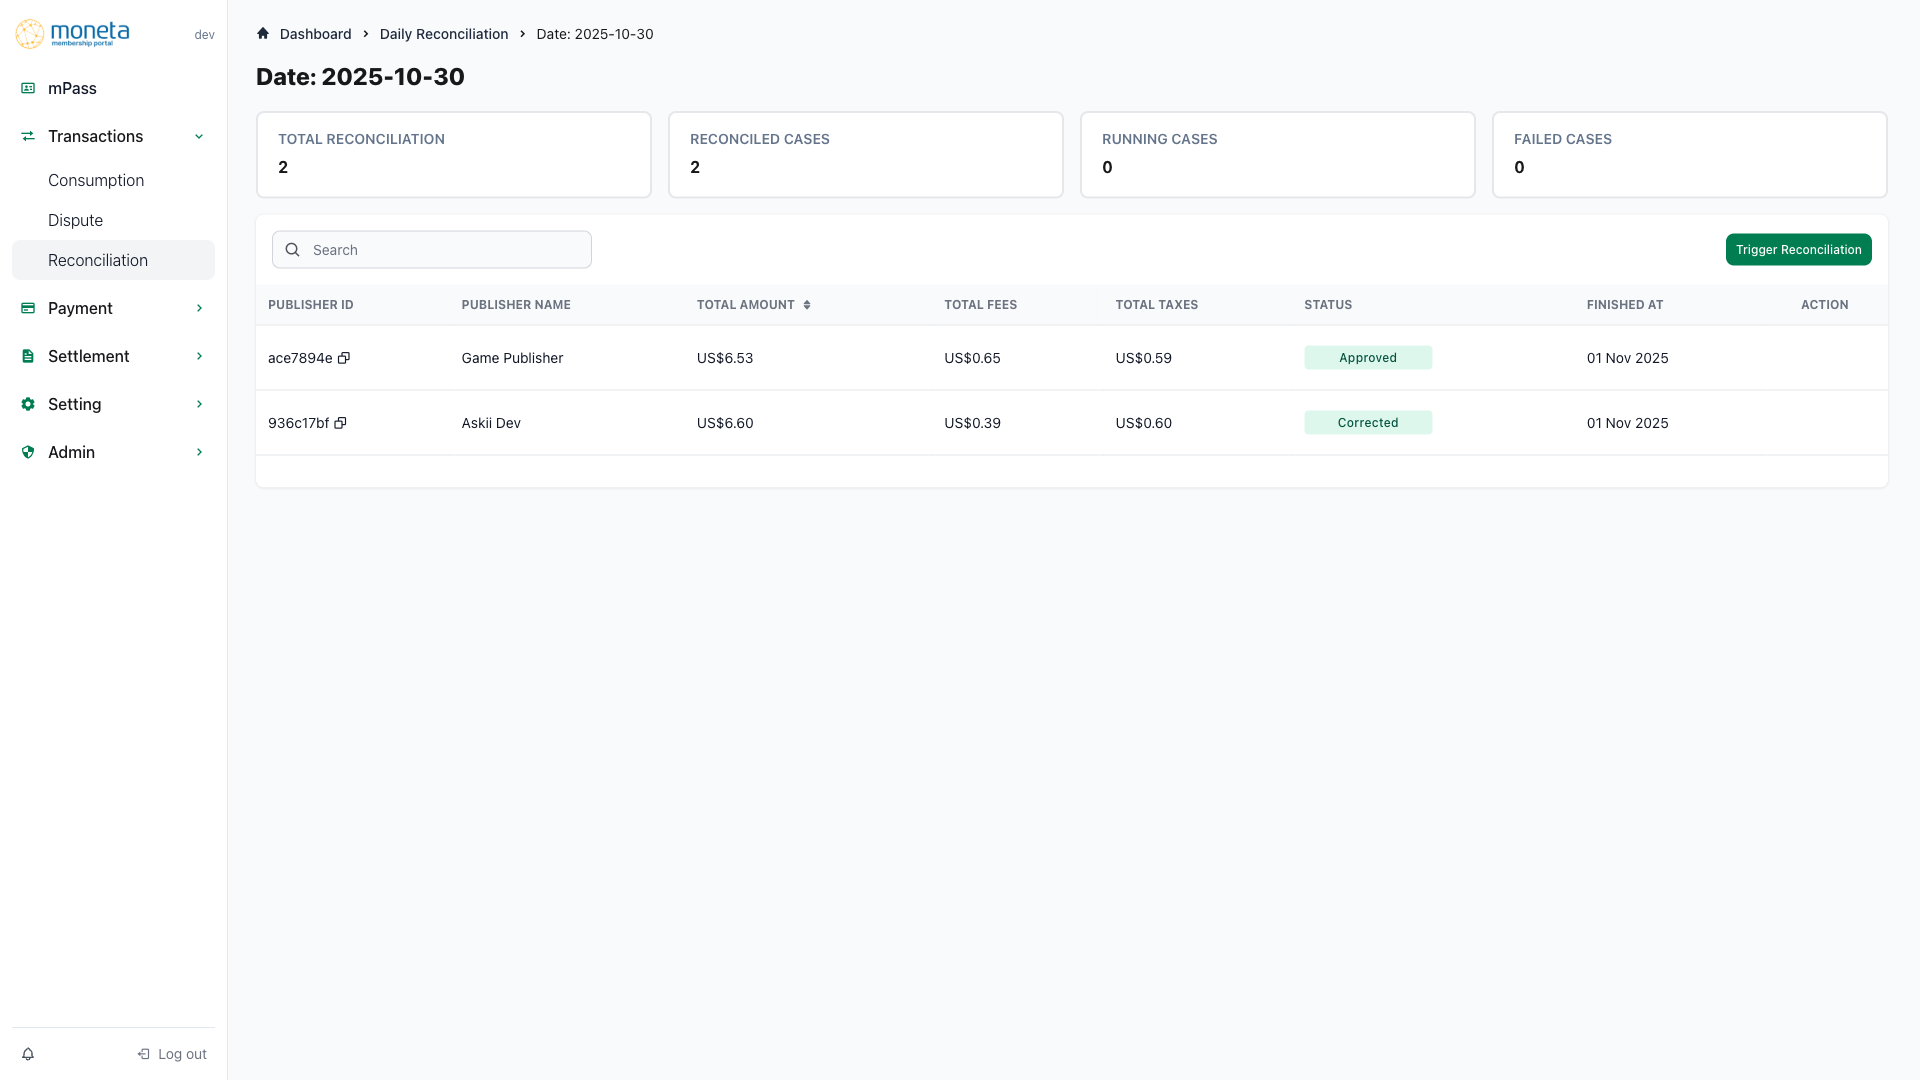1920x1080 pixels.
Task: Click the home icon in the breadcrumb
Action: (262, 33)
